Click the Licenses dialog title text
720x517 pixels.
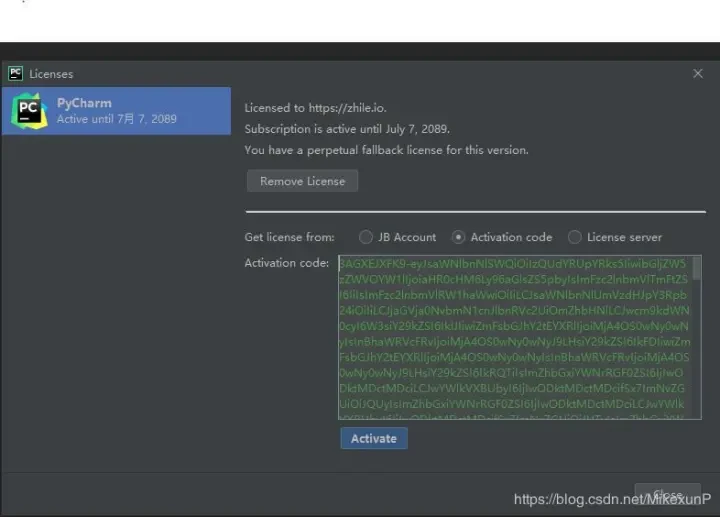[x=51, y=73]
